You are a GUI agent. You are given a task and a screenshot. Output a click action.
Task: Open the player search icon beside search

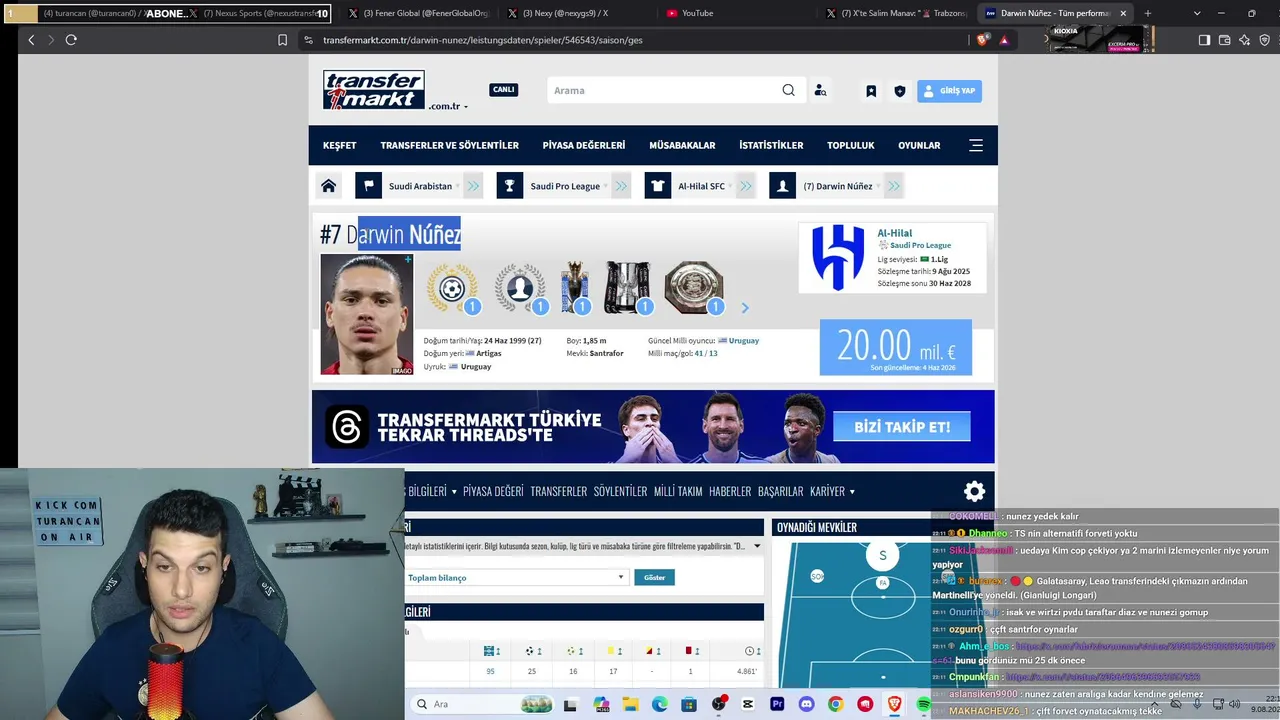(x=821, y=90)
